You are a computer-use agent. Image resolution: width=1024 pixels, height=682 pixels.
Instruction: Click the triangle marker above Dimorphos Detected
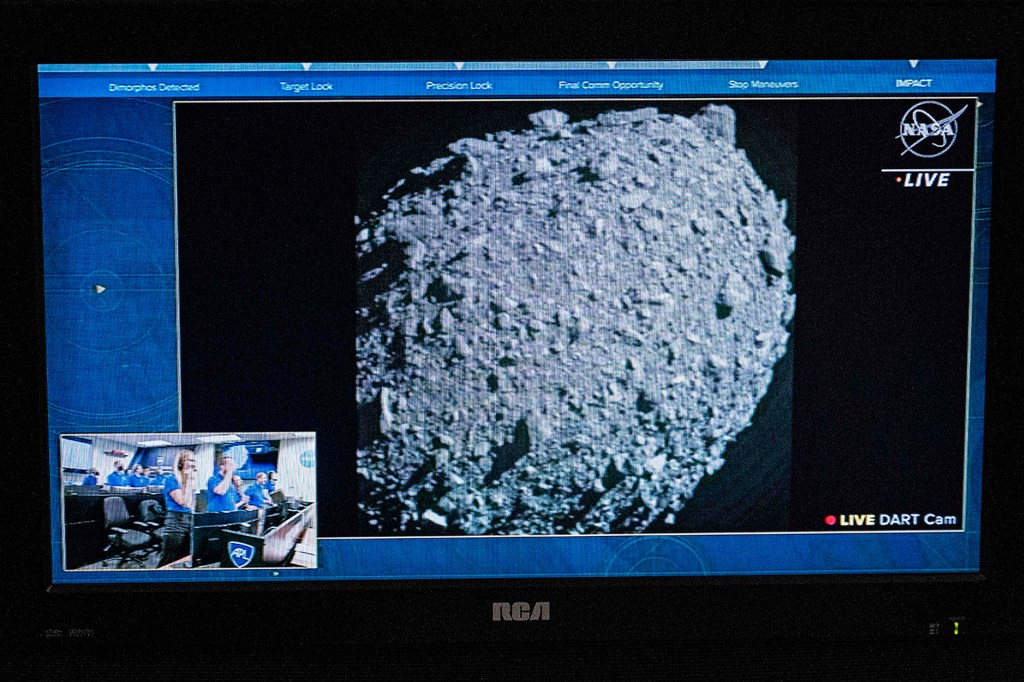(x=153, y=68)
